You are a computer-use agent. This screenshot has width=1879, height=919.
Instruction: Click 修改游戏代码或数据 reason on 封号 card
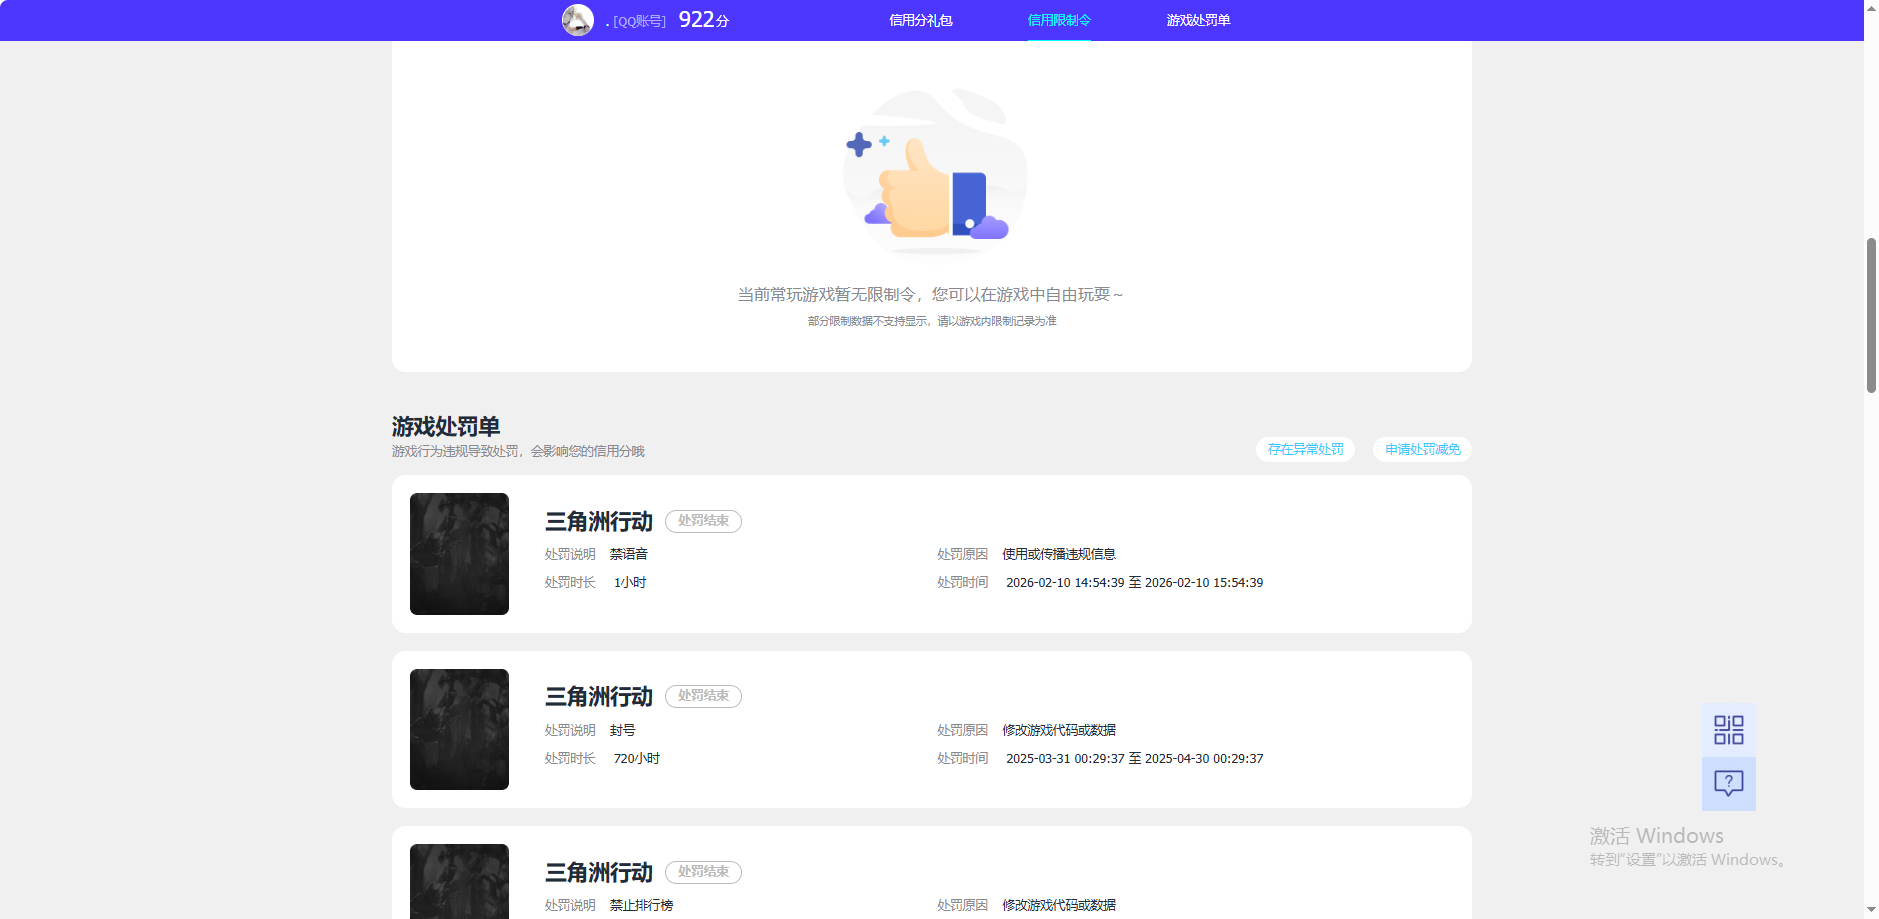[x=1059, y=730]
